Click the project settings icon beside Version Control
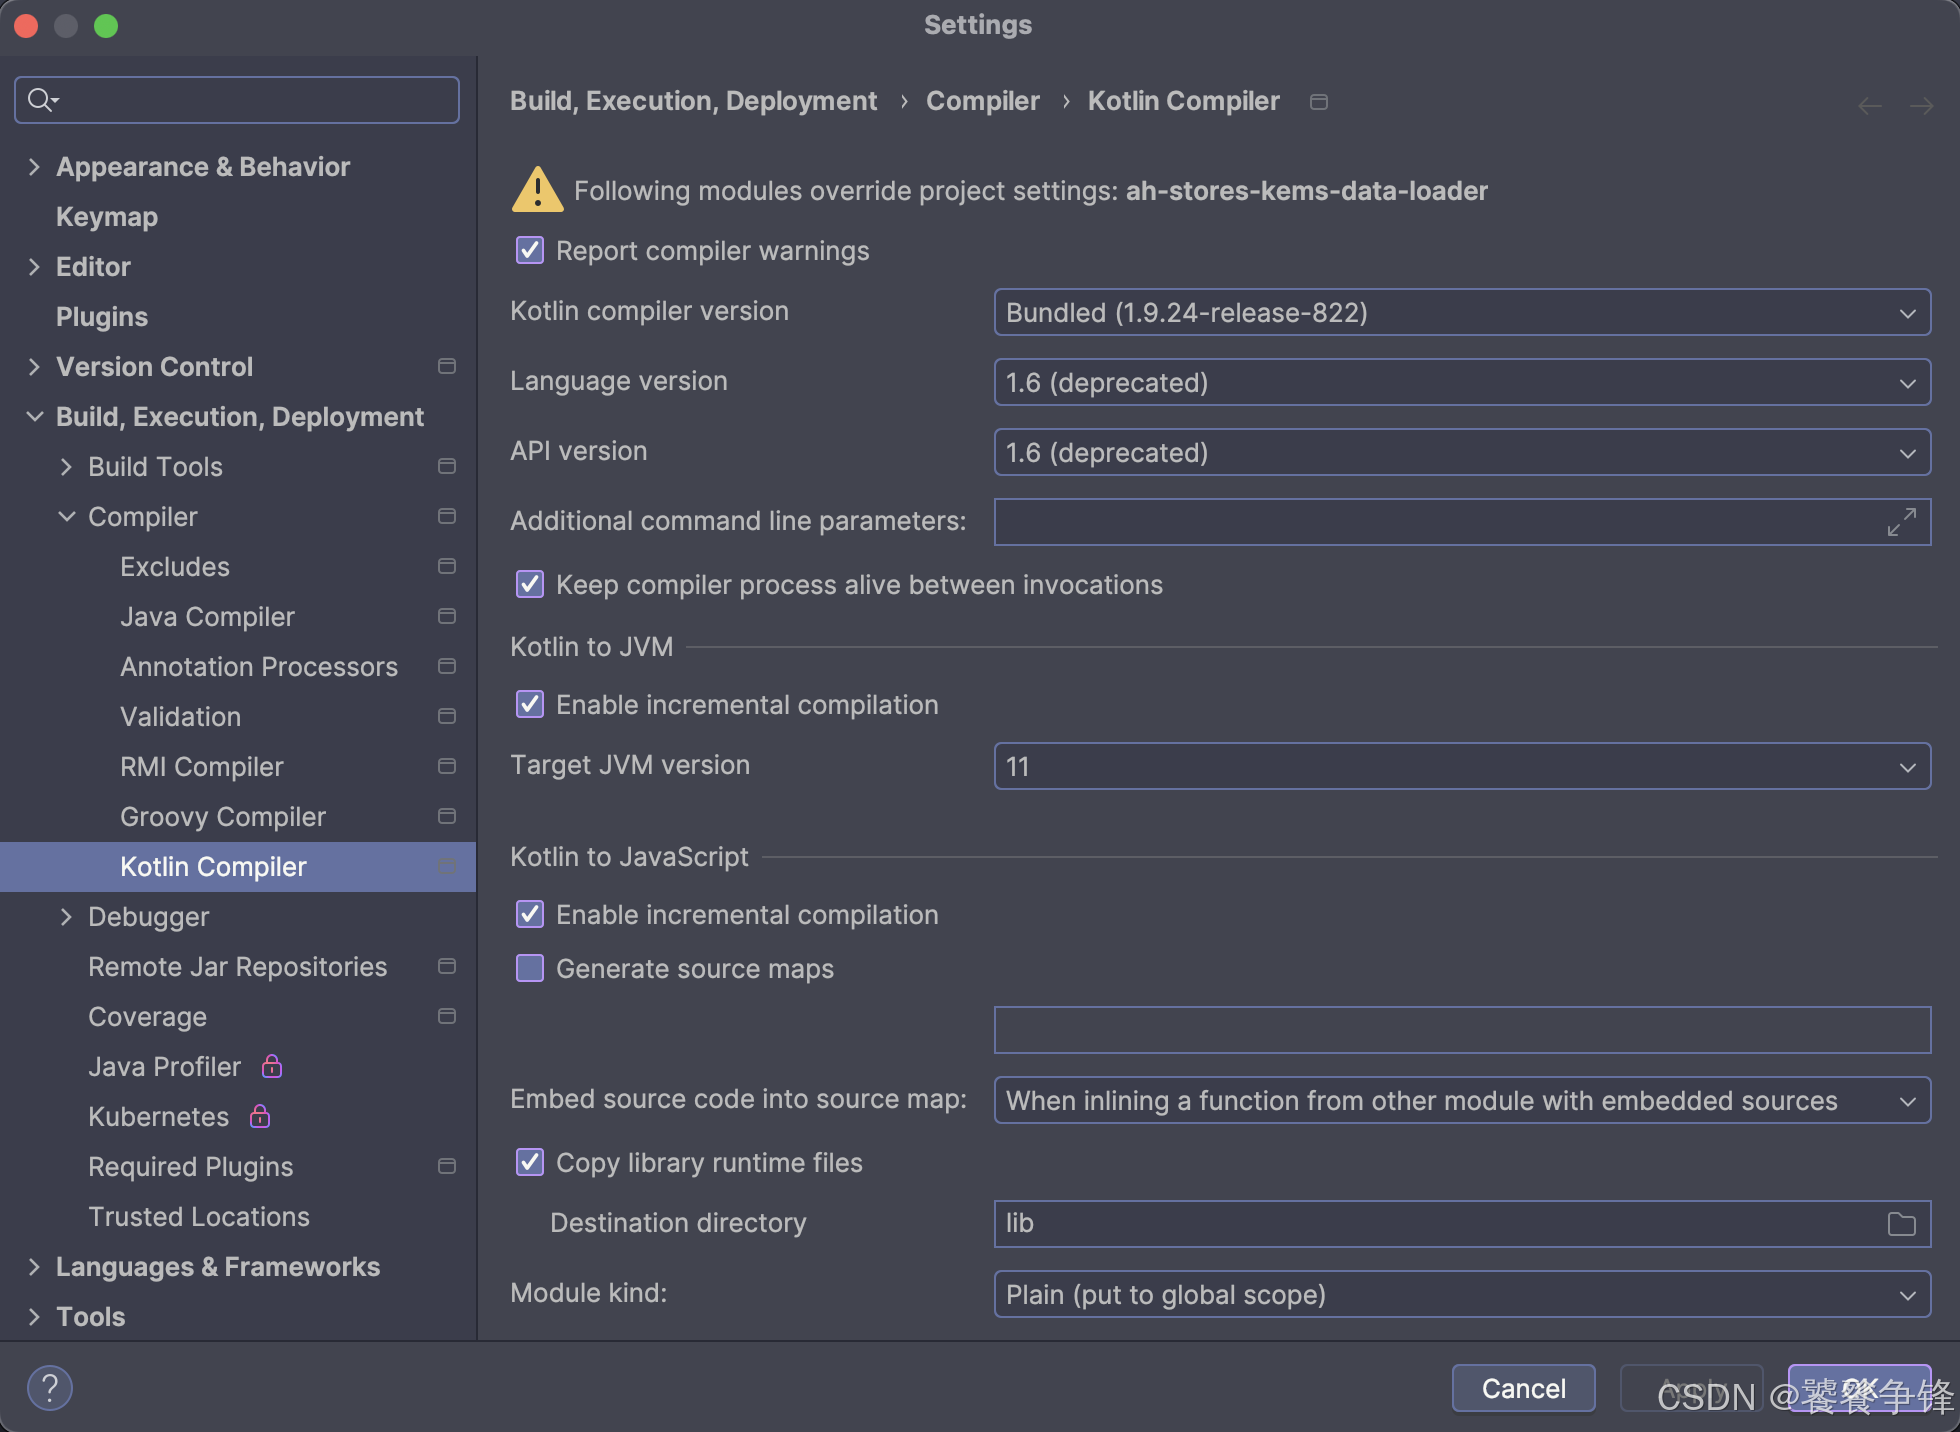Viewport: 1960px width, 1432px height. point(447,367)
